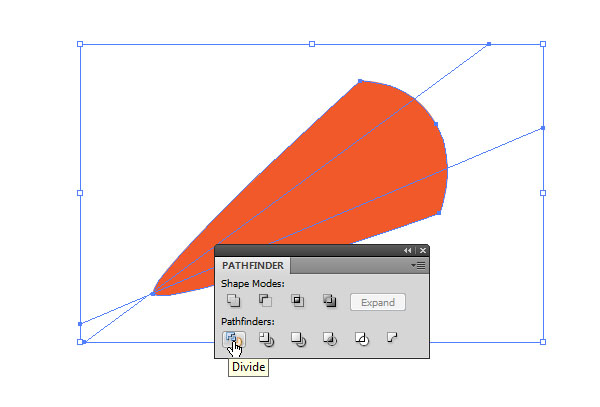Click the 'Pathfinders:' label
Screen dimensions: 600x407
[248, 321]
